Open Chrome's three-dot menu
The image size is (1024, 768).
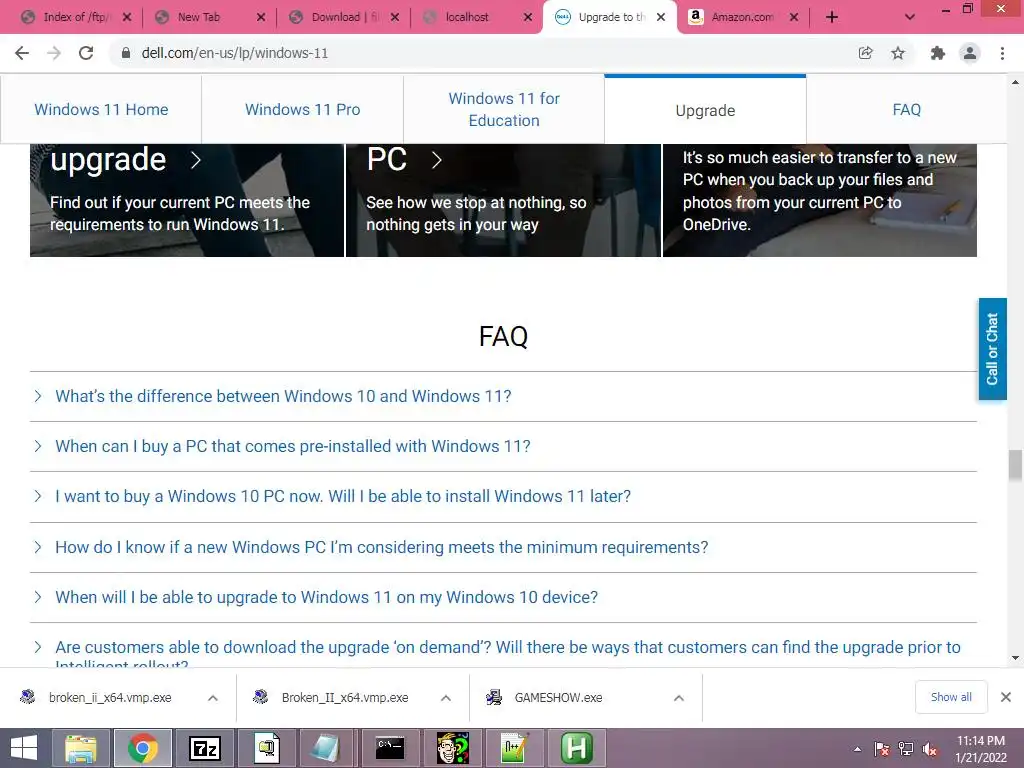click(x=1002, y=53)
